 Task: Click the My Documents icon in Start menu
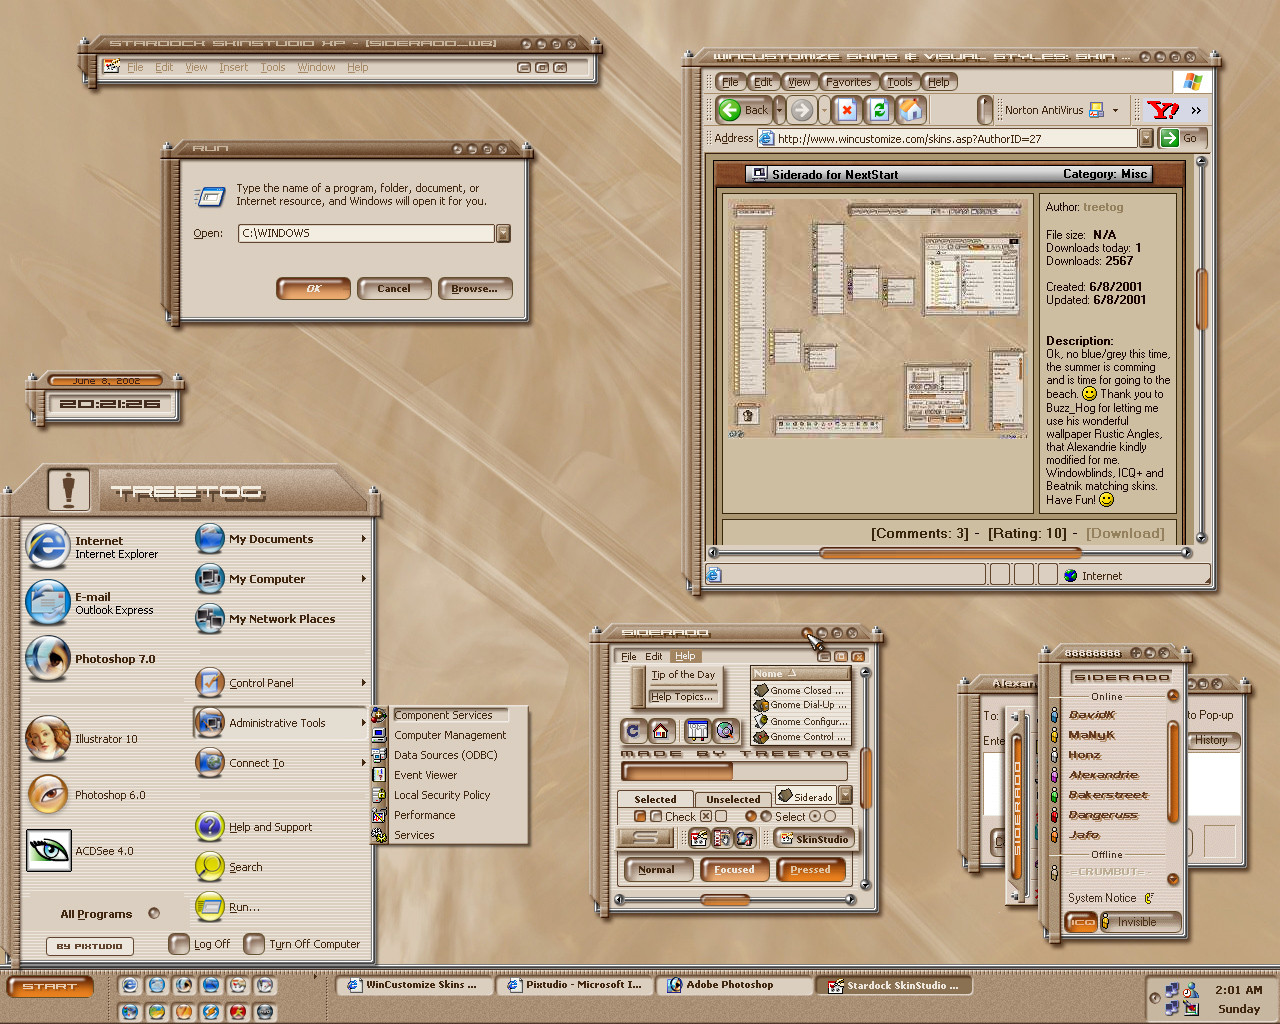click(210, 538)
